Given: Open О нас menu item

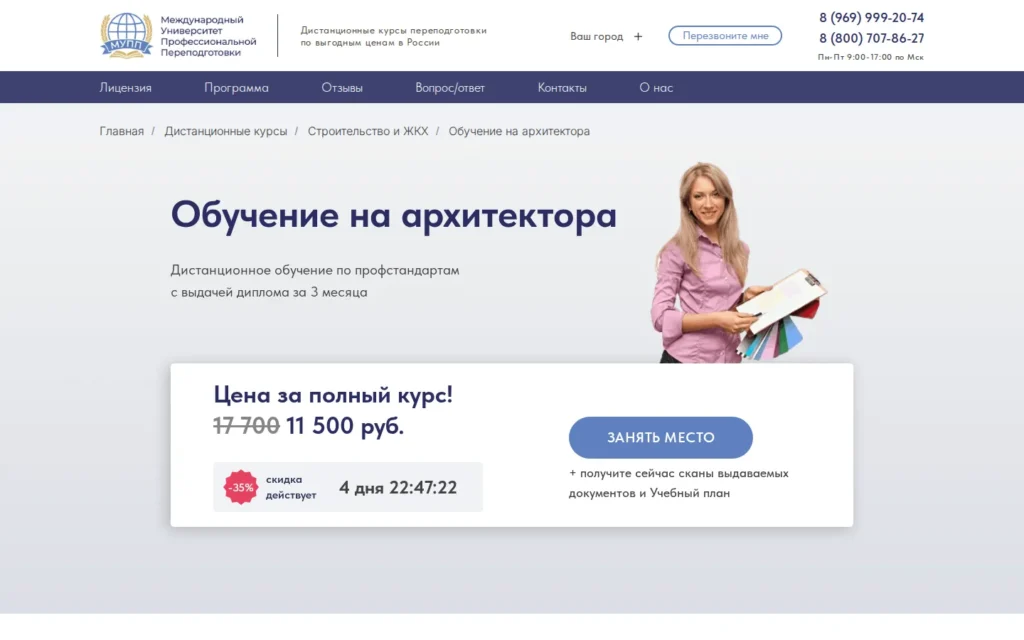Looking at the screenshot, I should (x=656, y=88).
